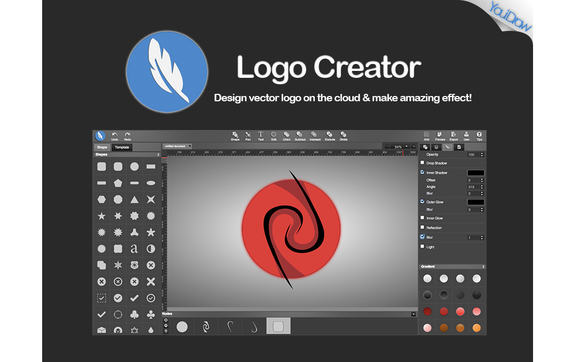The width and height of the screenshot is (580, 362).
Task: Apply the Subtract path operation
Action: [x=300, y=136]
